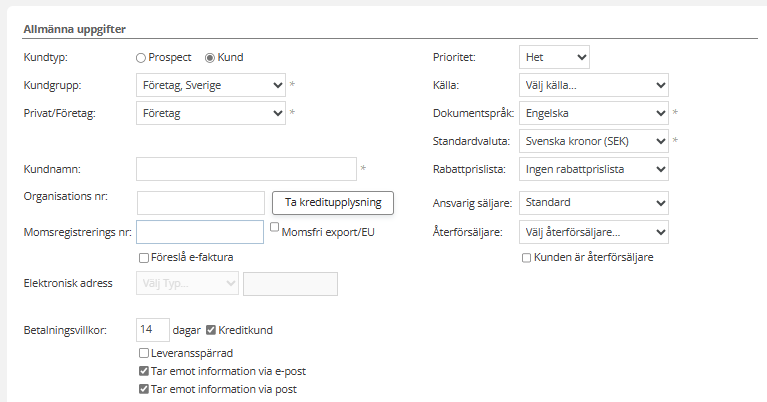Screen dimensions: 767x402
Task: Click the Momsregistrerings nr field
Action: coord(200,232)
